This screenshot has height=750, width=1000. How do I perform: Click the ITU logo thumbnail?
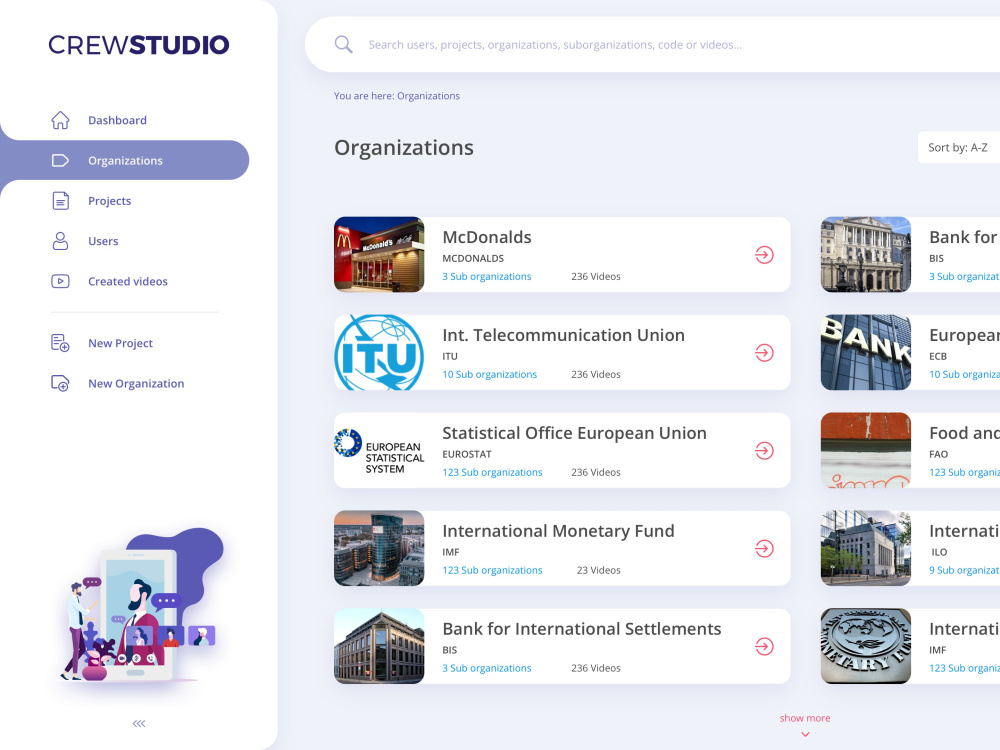[379, 353]
